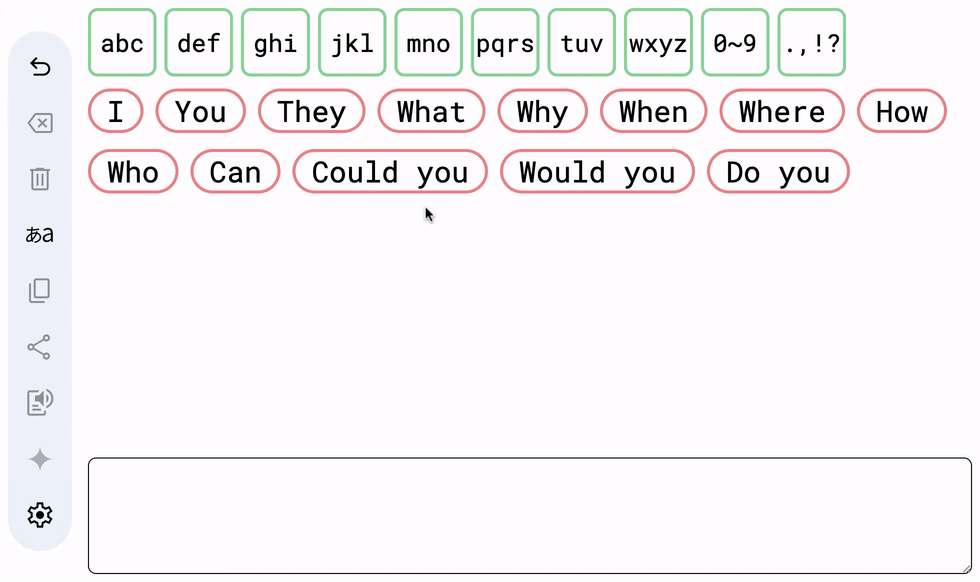Viewport: 980px width, 582px height.
Task: Open settings with the gear icon
Action: [40, 515]
